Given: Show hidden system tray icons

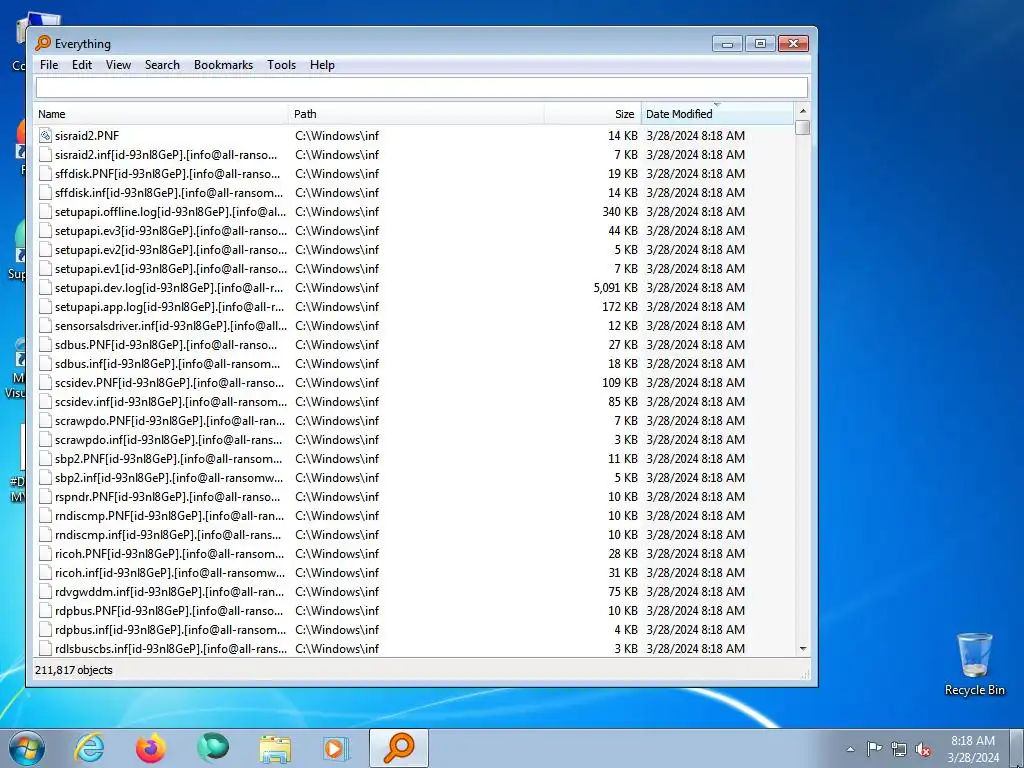Looking at the screenshot, I should (850, 749).
